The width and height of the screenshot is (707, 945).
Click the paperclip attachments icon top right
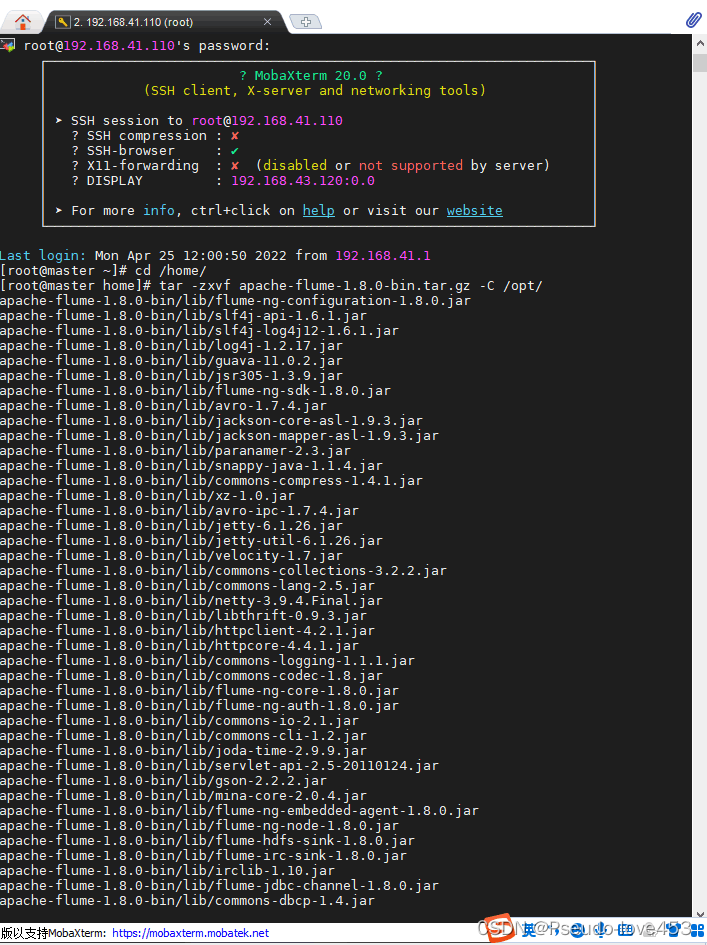click(692, 19)
